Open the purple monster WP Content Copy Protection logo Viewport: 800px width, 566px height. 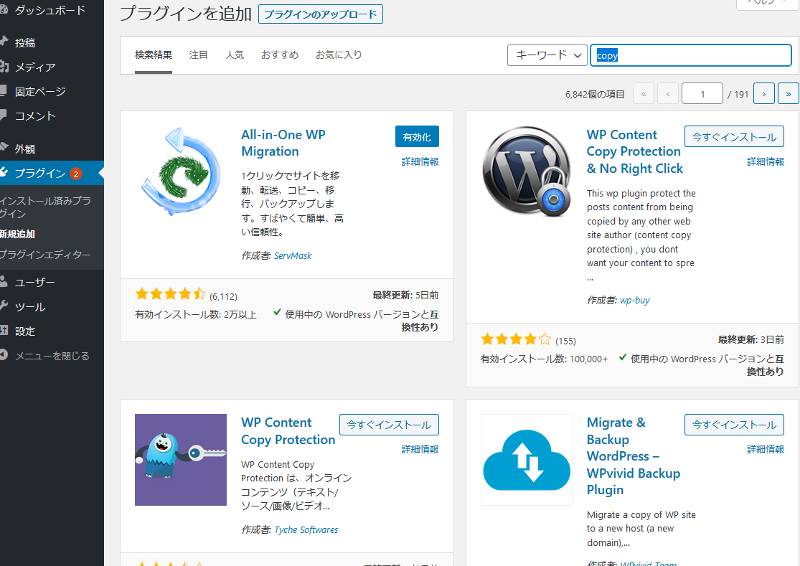pyautogui.click(x=181, y=459)
